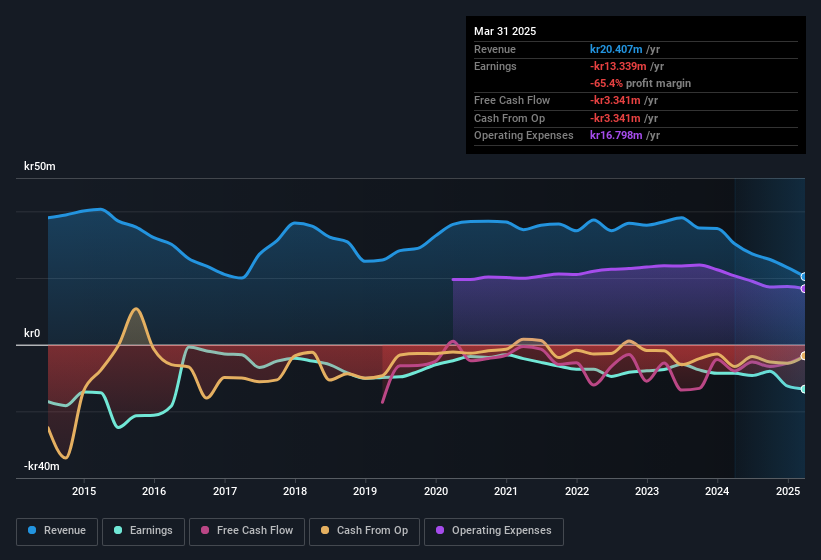Click the -kr40m y-axis label
The height and width of the screenshot is (560, 821).
click(x=41, y=466)
